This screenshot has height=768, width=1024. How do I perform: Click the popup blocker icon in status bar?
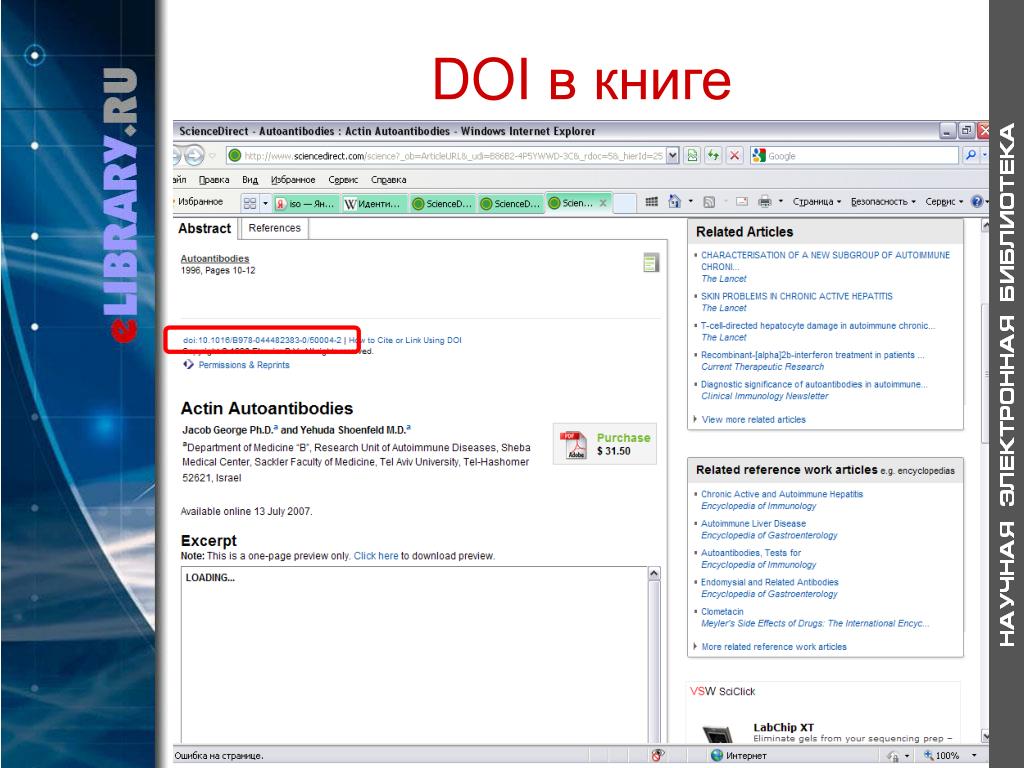pos(657,756)
